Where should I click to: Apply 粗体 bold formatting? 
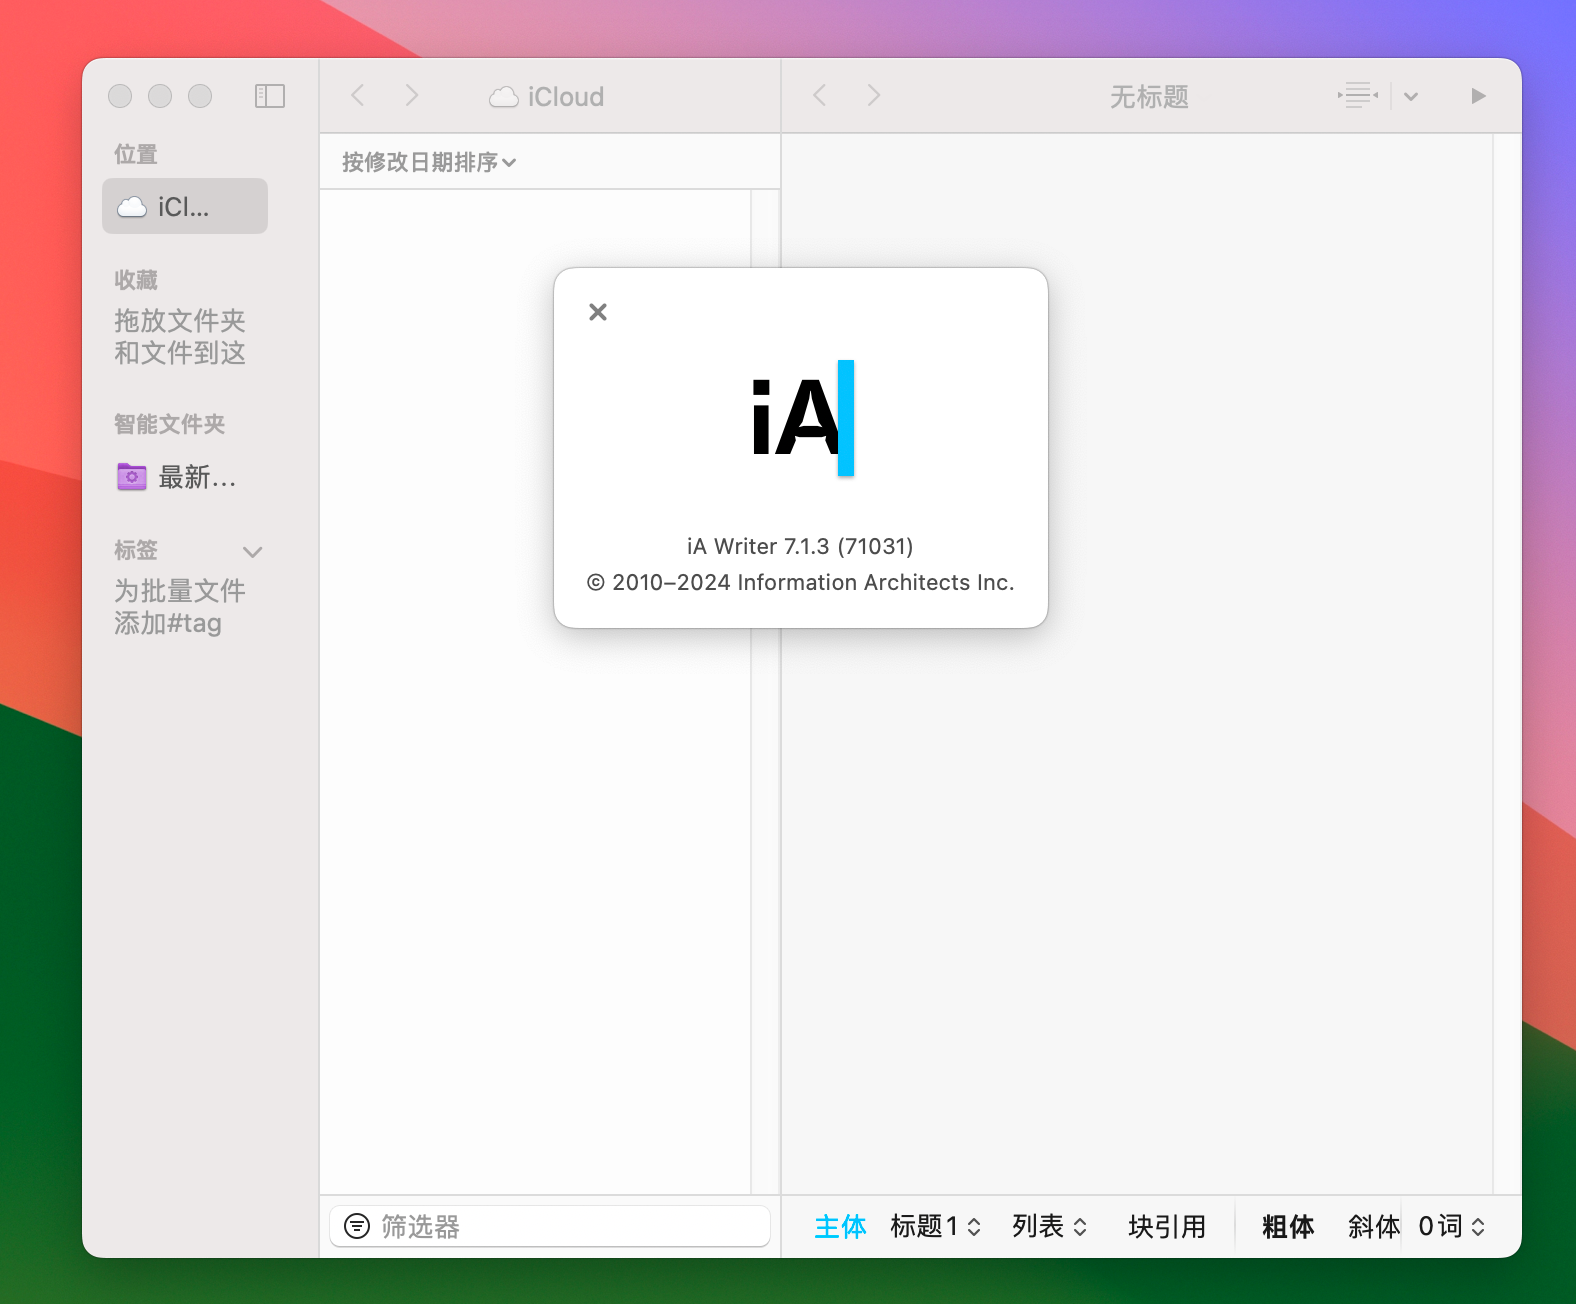[1288, 1226]
